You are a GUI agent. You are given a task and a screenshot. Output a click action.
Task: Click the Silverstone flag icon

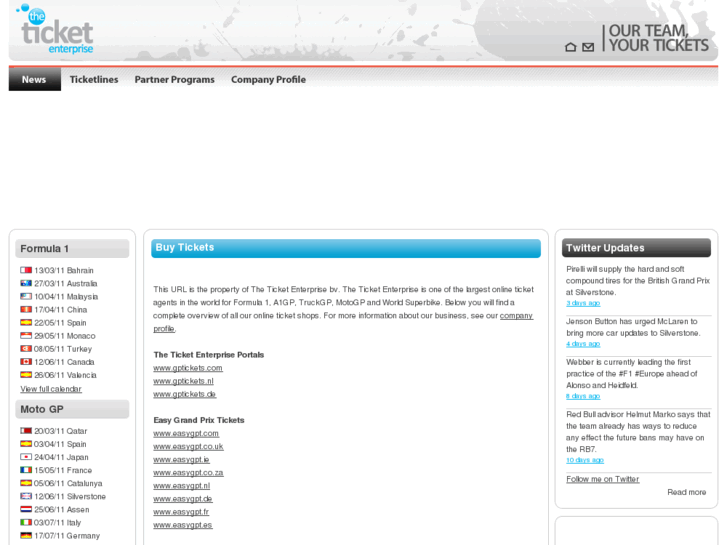point(26,496)
